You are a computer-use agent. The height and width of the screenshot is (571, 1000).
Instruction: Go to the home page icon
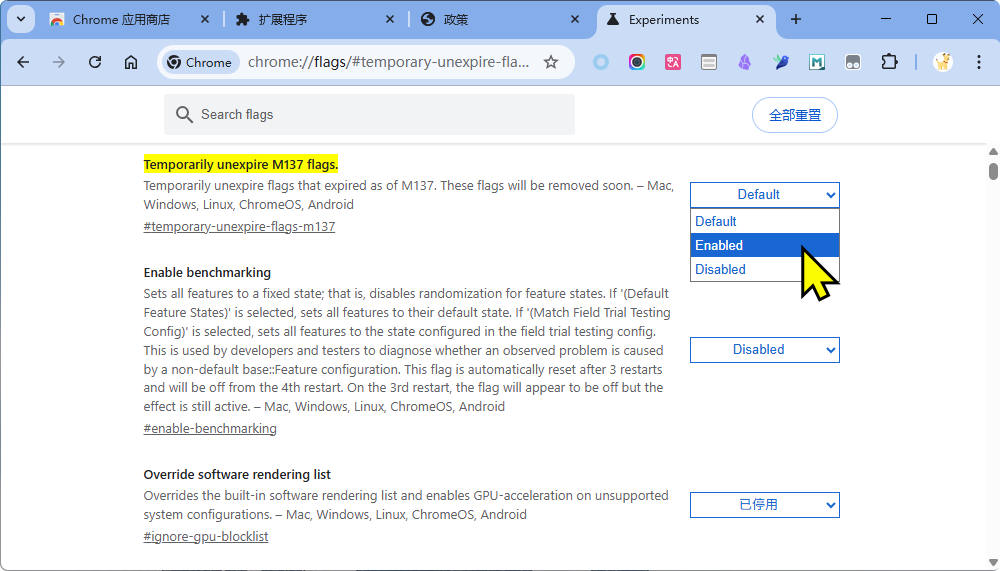tap(131, 62)
